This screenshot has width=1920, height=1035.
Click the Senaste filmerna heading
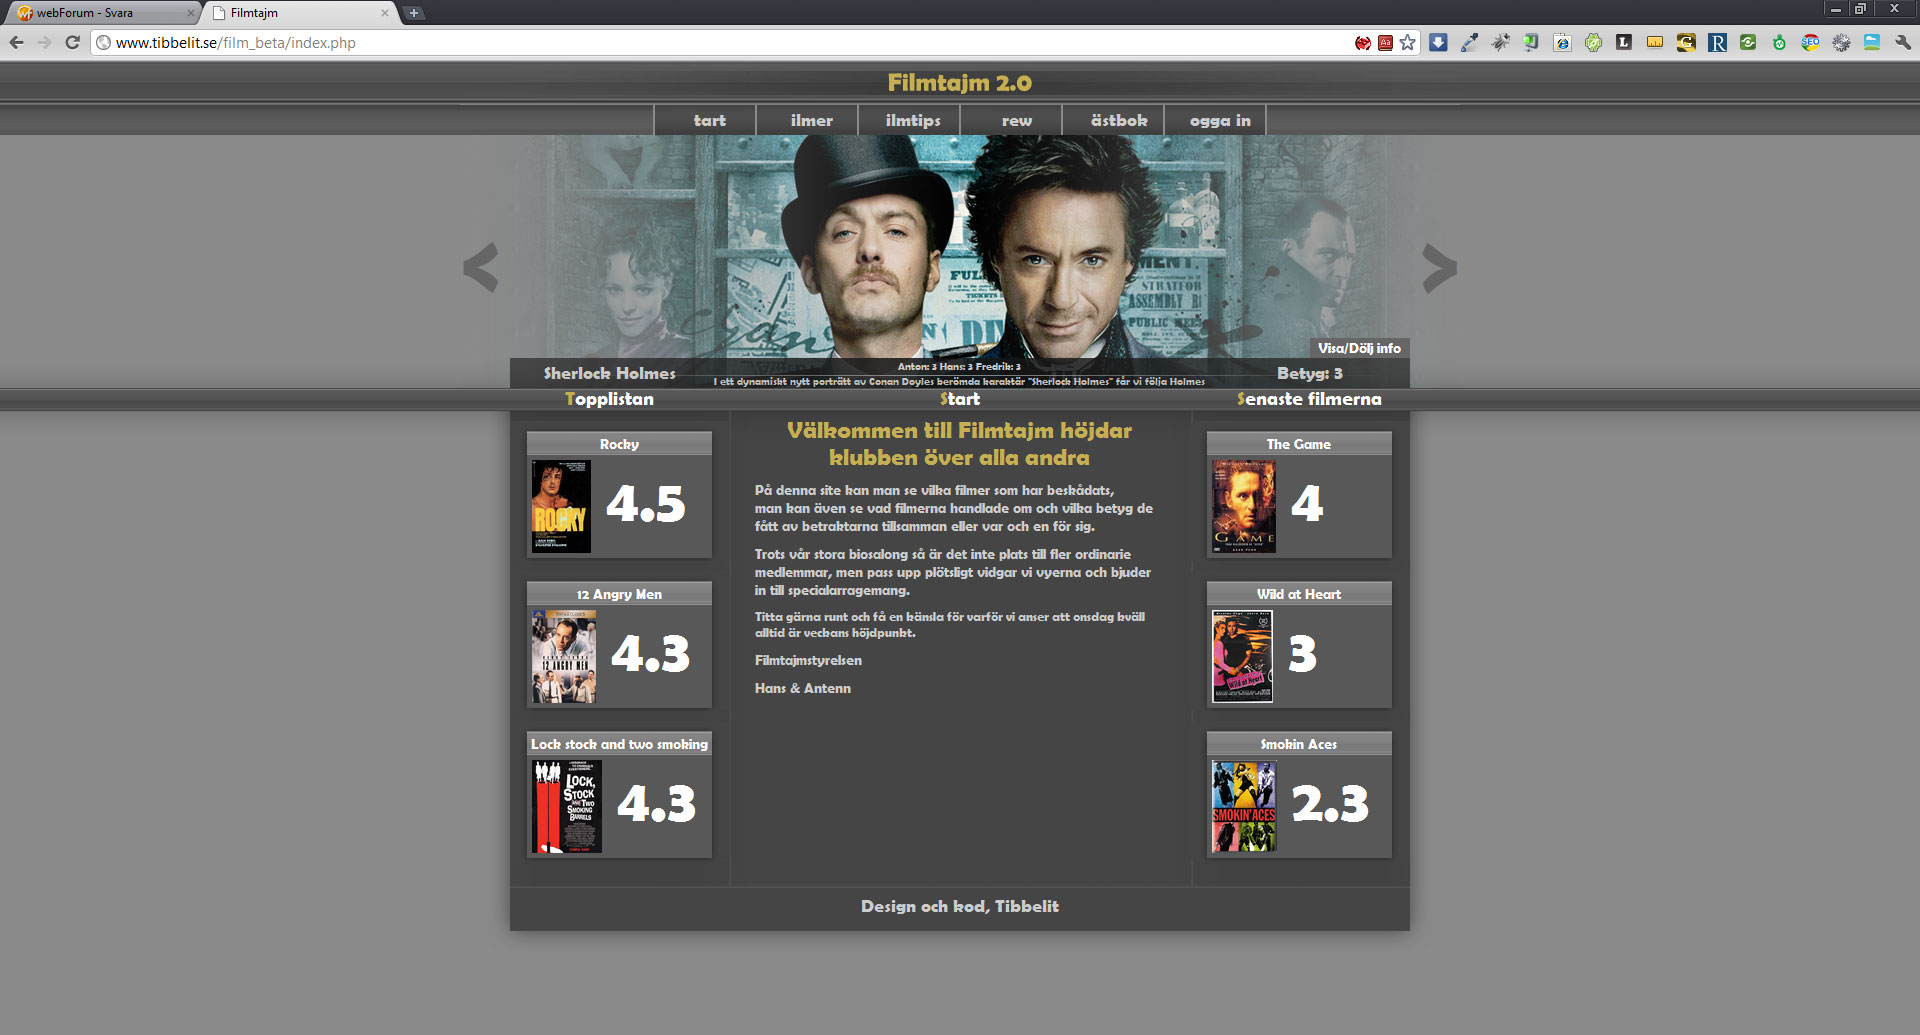click(x=1309, y=399)
